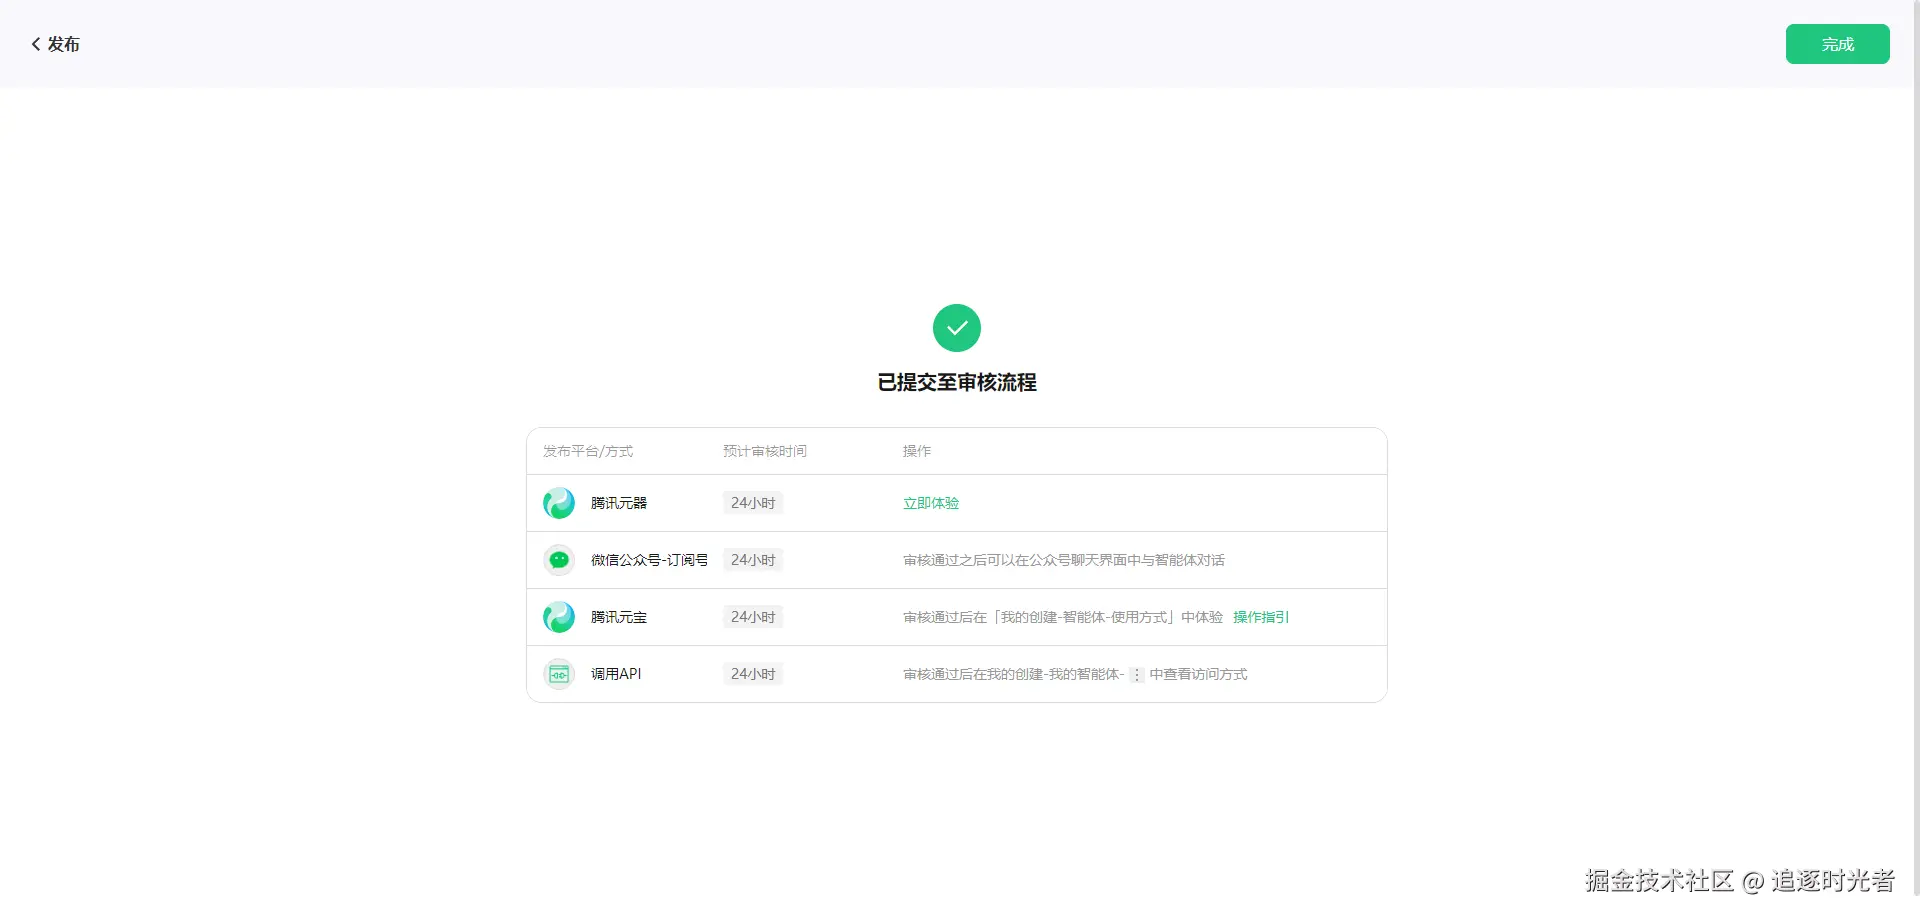Click the 预计审核时间 column header
The height and width of the screenshot is (919, 1920).
(765, 451)
